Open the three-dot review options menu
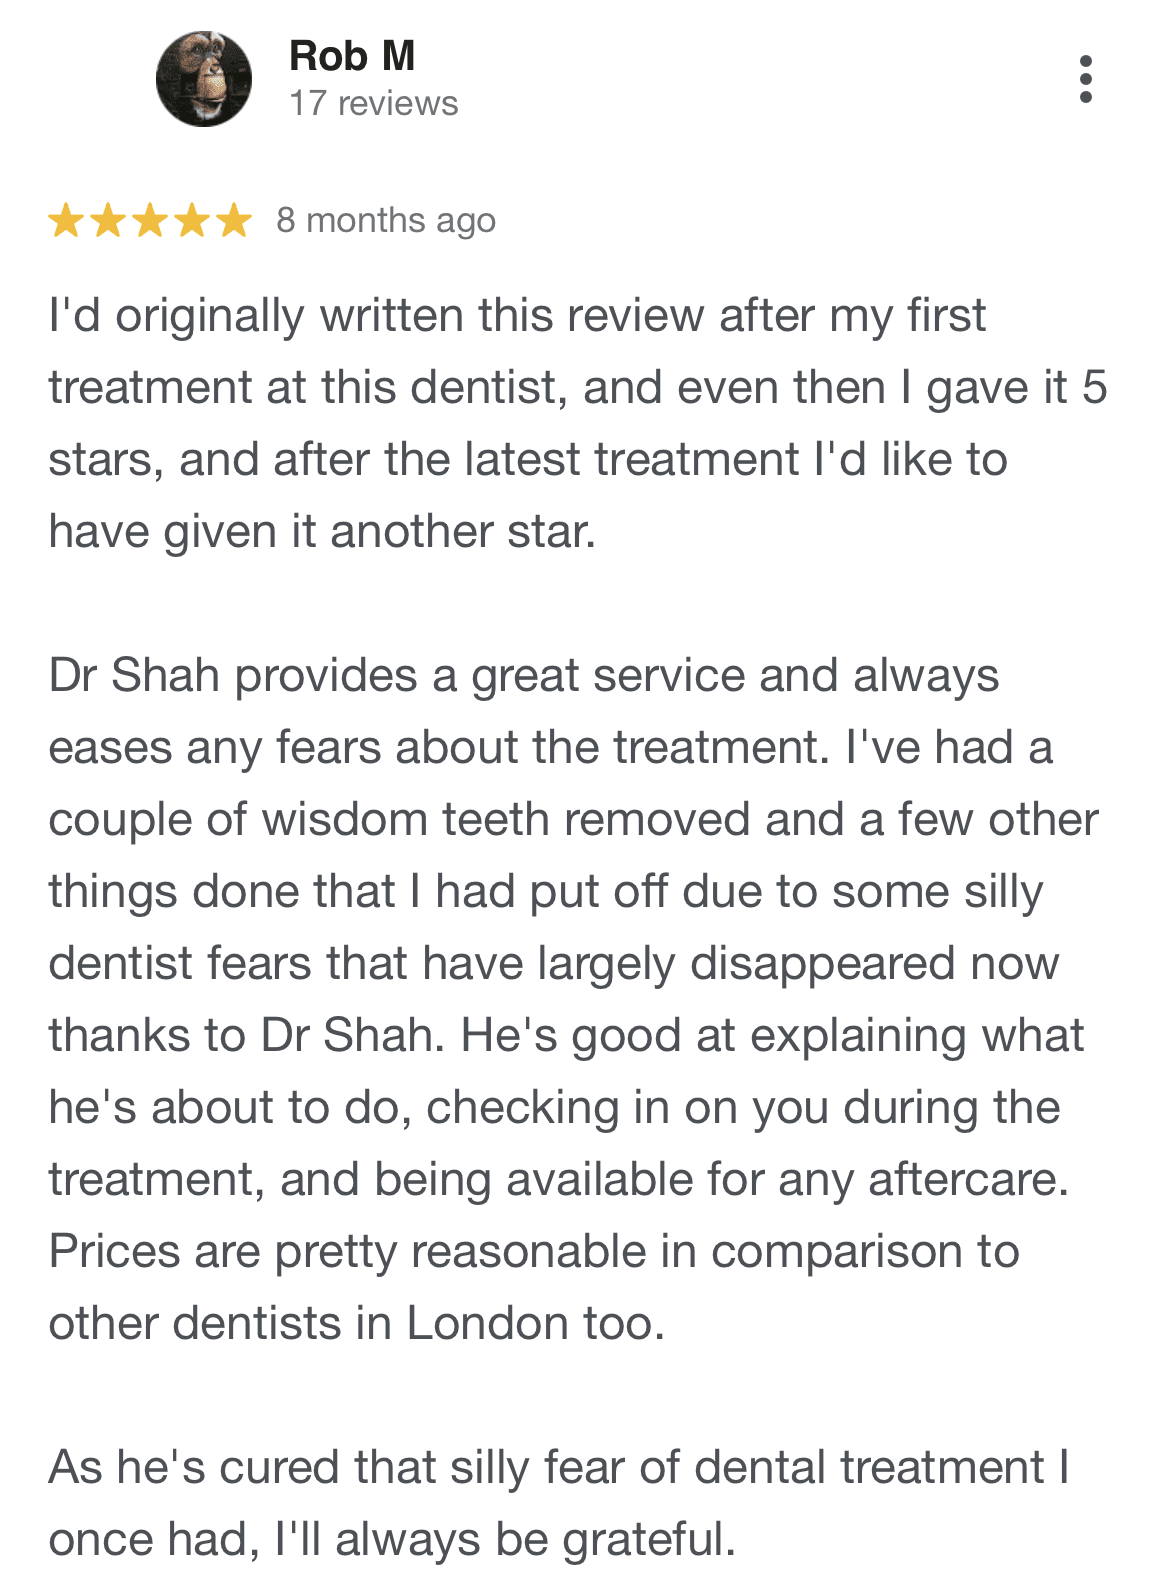 pyautogui.click(x=1086, y=79)
